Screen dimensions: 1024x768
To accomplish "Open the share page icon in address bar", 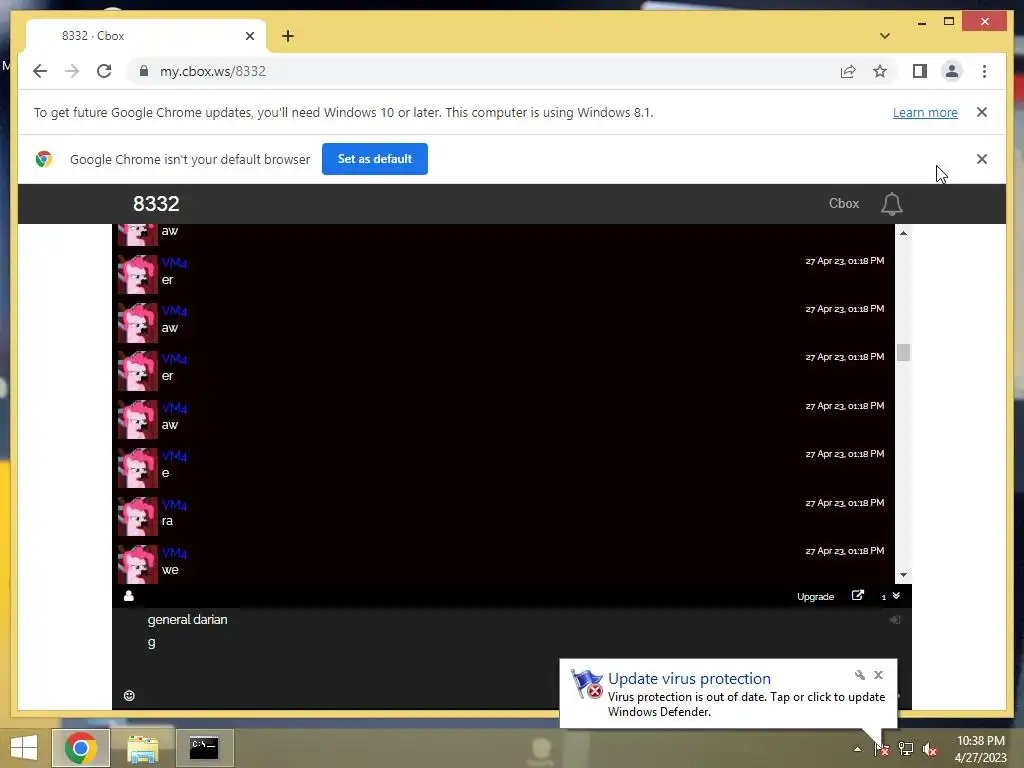I will [848, 71].
